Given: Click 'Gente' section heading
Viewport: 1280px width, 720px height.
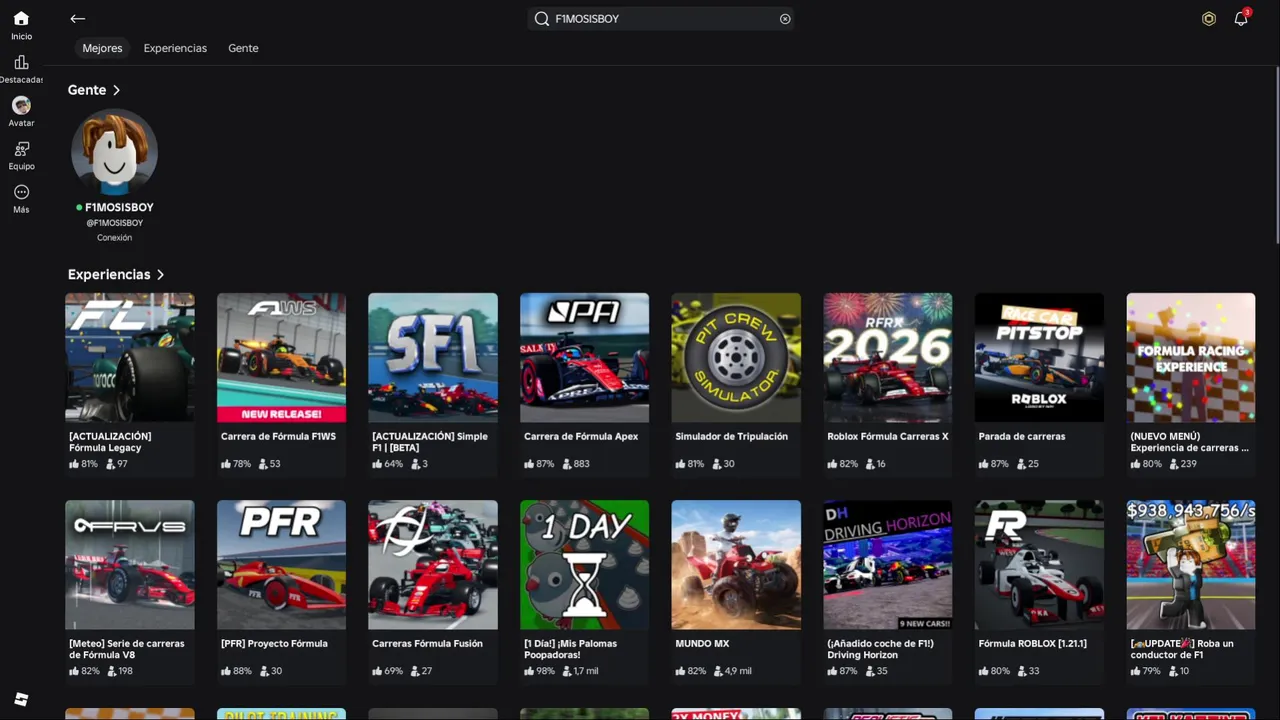Looking at the screenshot, I should (x=87, y=90).
